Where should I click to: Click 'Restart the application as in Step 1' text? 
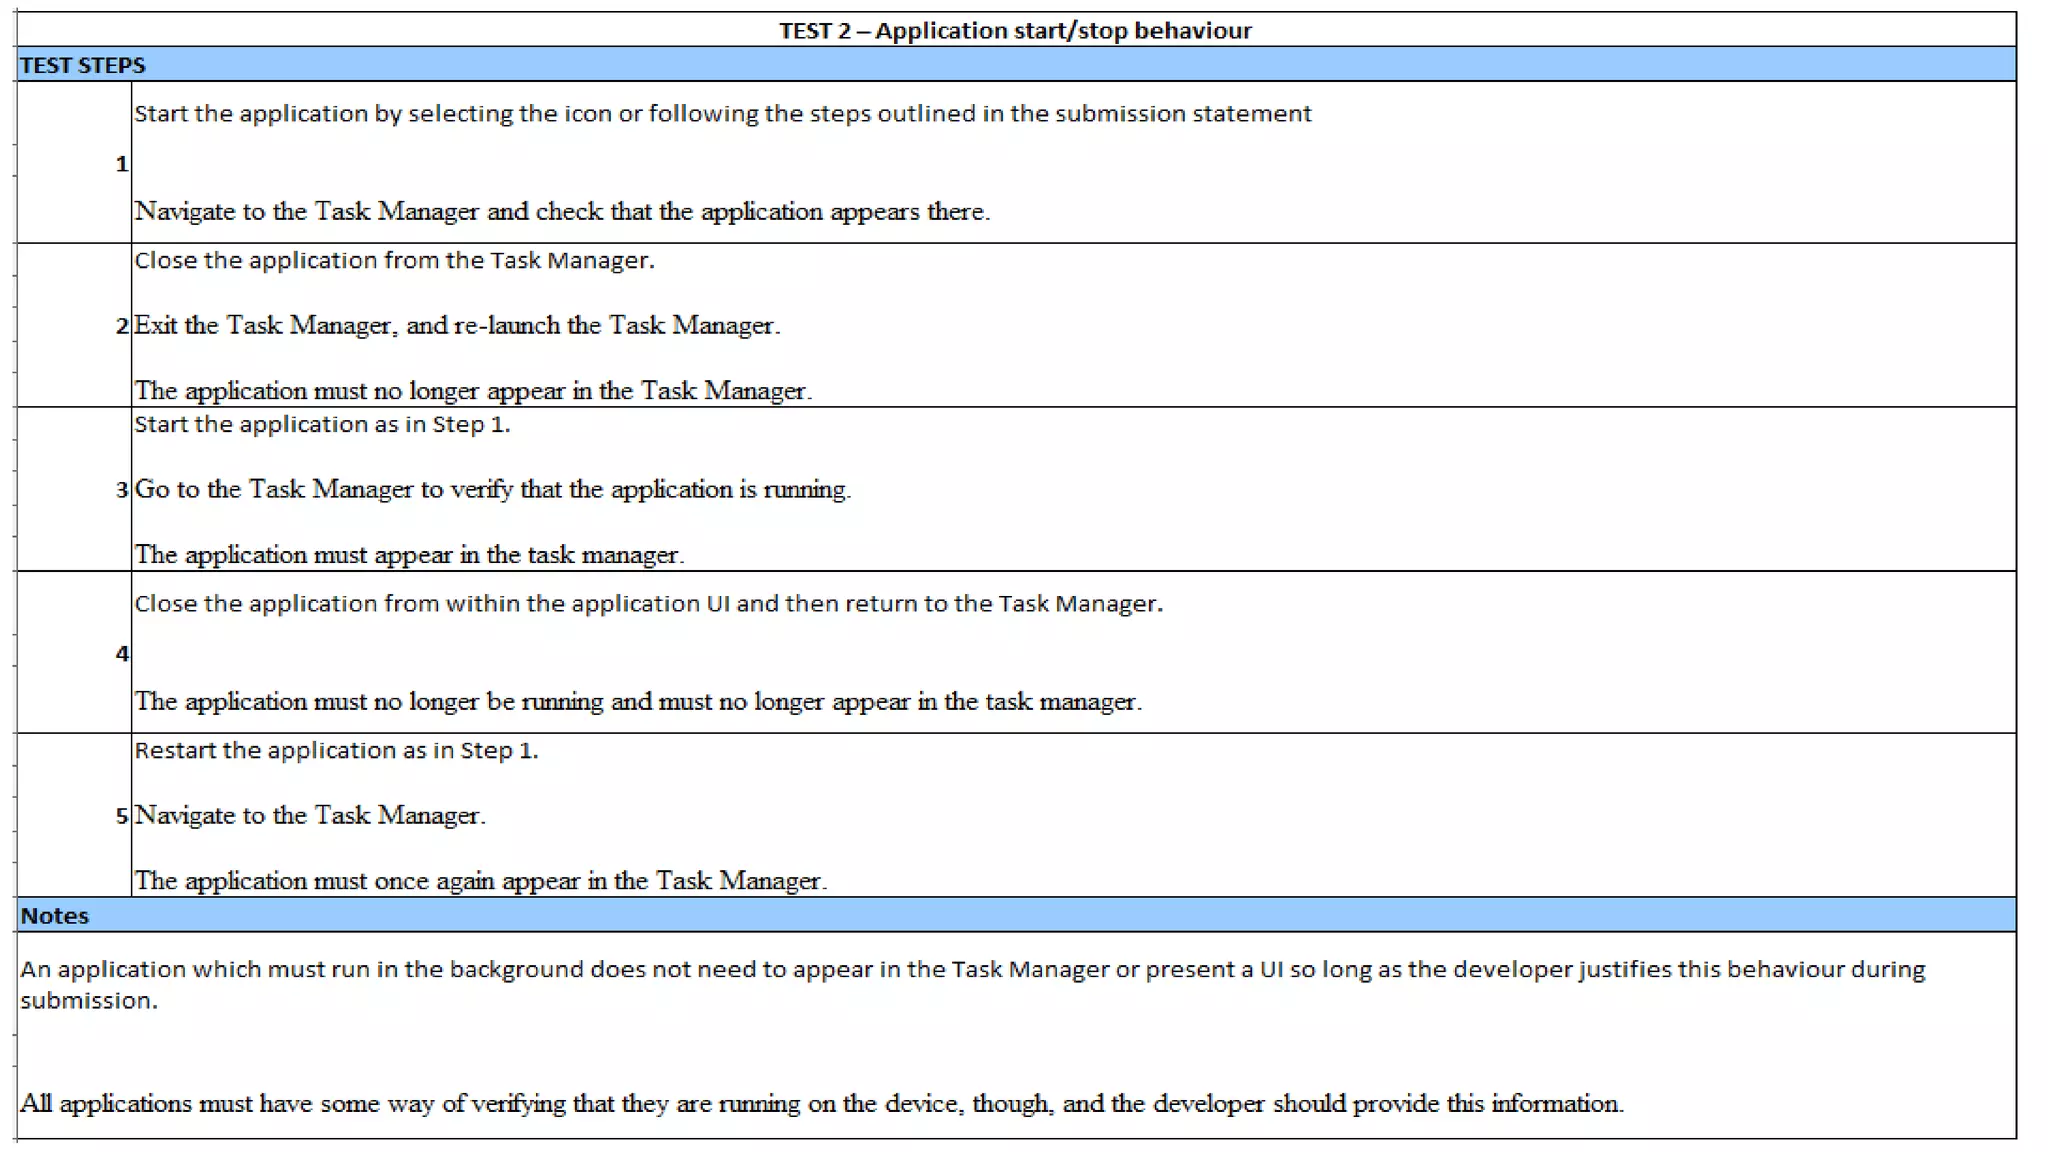pos(336,751)
